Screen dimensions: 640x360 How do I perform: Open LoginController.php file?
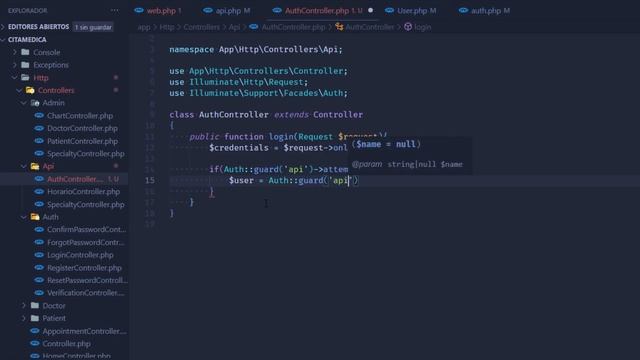(x=80, y=255)
